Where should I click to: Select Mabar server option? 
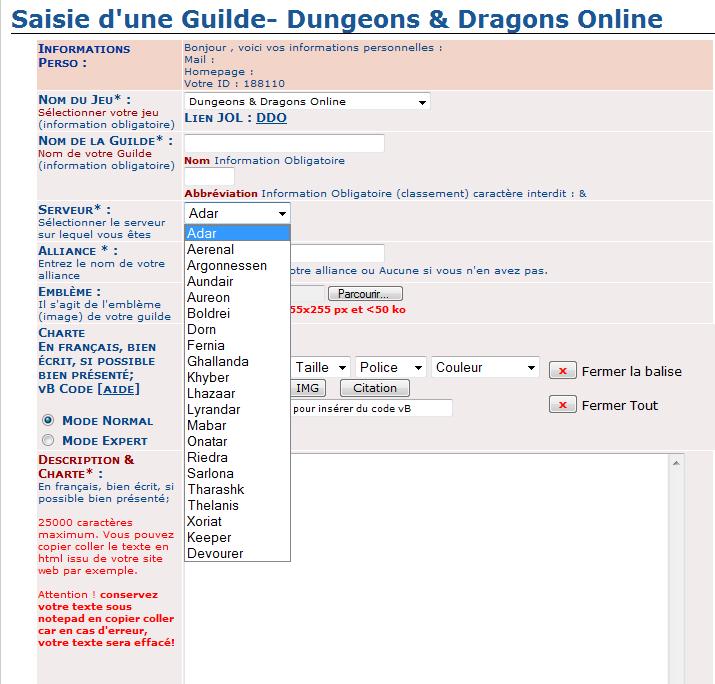pyautogui.click(x=237, y=425)
